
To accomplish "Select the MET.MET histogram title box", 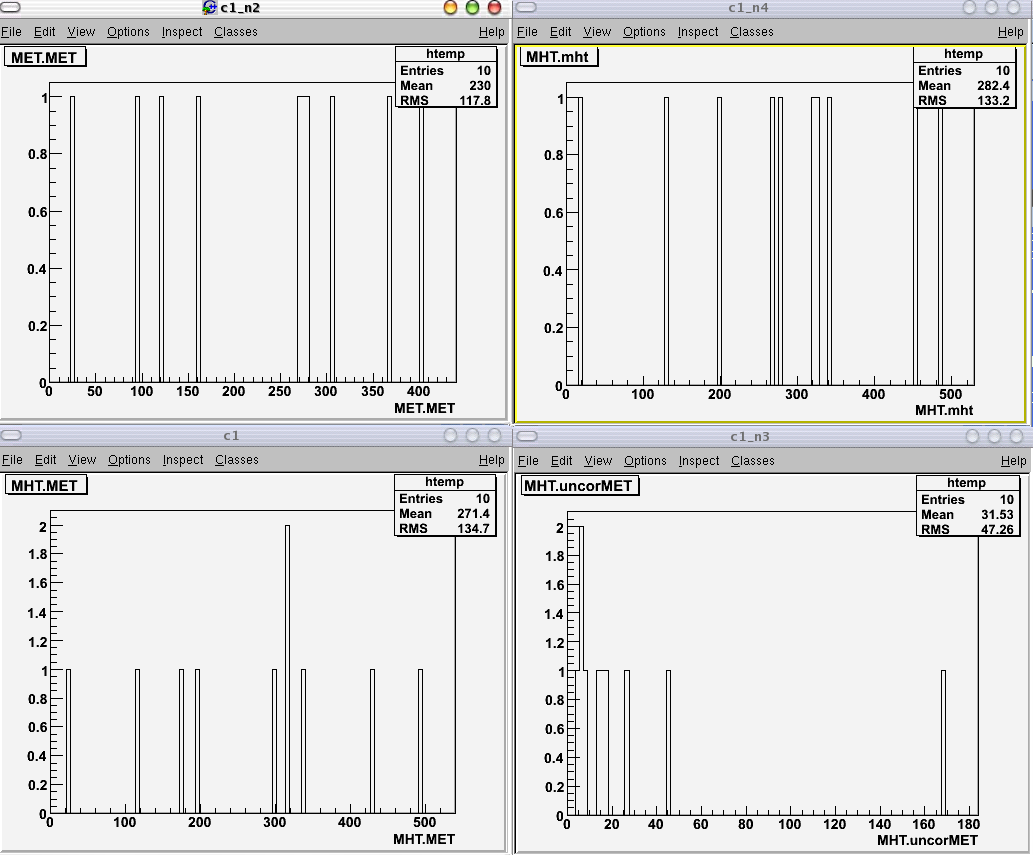I will [45, 58].
